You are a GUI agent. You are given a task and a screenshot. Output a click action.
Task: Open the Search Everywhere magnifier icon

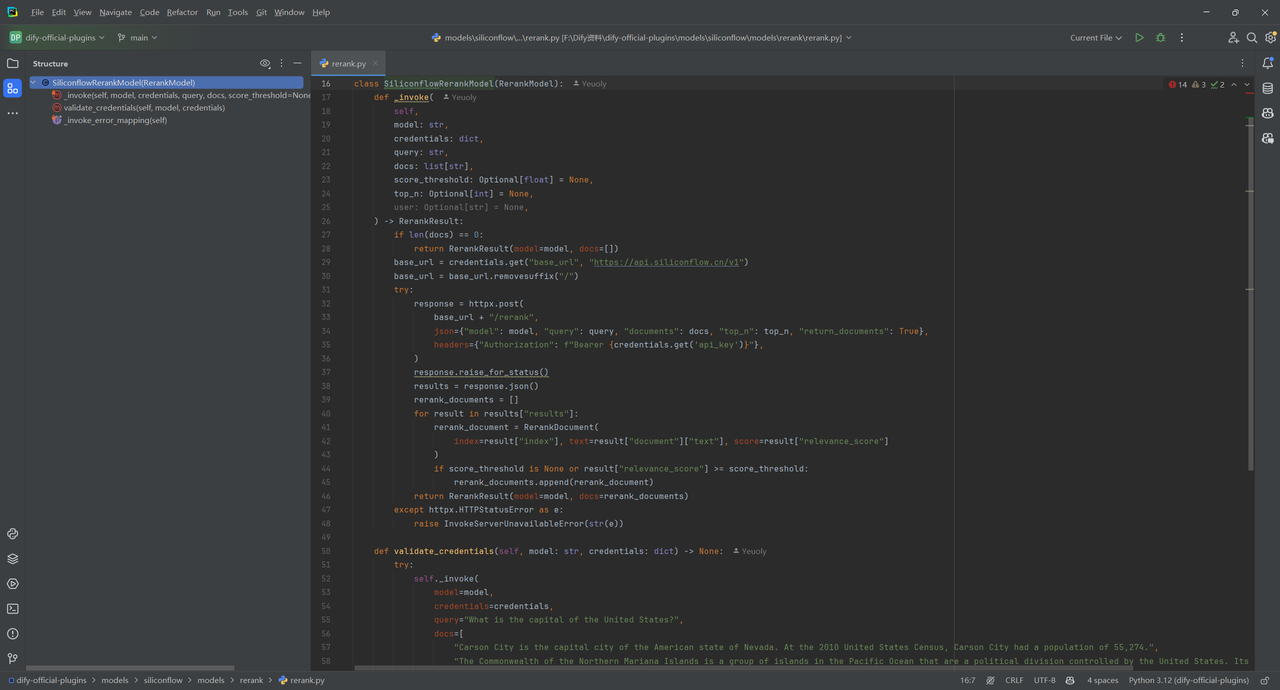[x=1252, y=38]
